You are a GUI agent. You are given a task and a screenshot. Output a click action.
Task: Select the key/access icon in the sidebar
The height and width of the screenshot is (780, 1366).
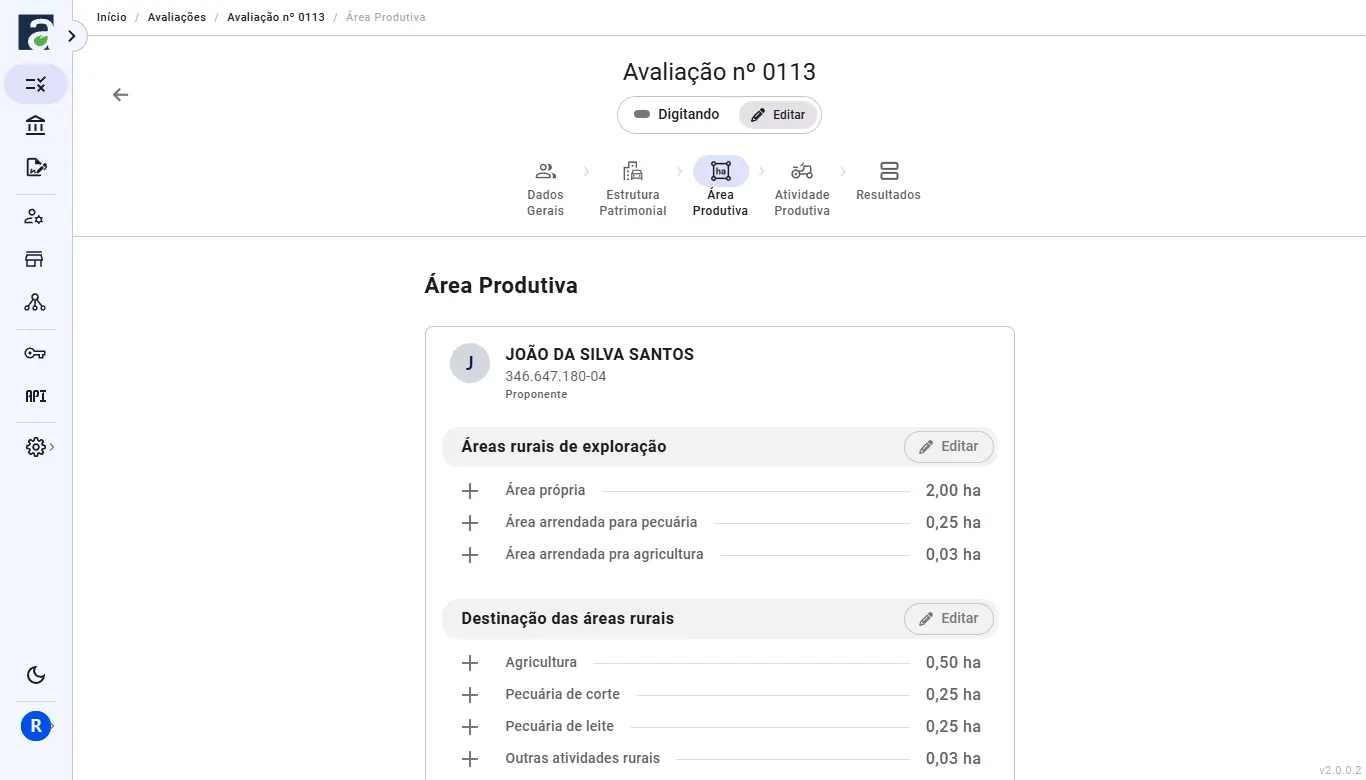click(x=35, y=353)
